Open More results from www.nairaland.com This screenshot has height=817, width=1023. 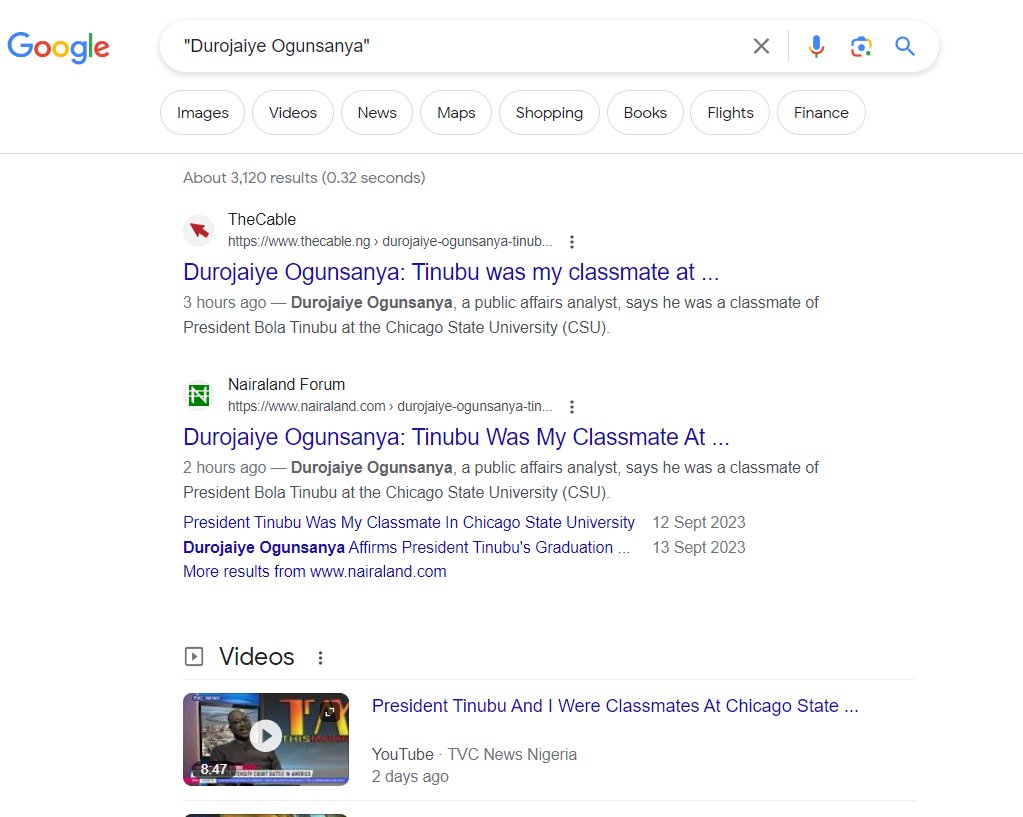[314, 572]
